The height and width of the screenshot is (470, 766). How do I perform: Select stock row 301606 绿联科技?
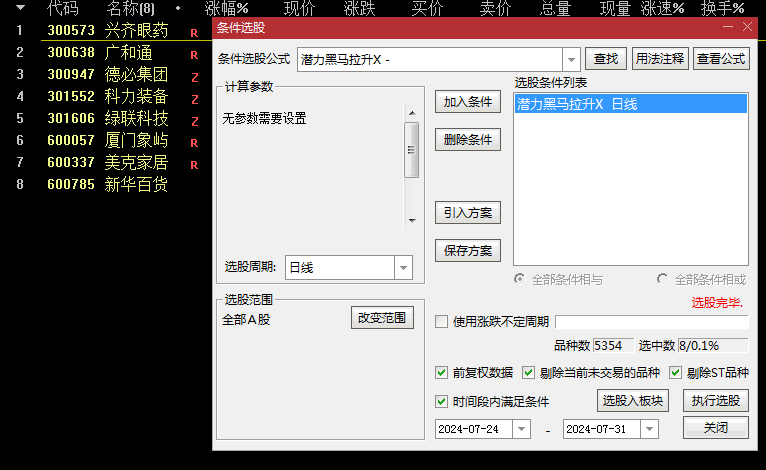[x=107, y=118]
